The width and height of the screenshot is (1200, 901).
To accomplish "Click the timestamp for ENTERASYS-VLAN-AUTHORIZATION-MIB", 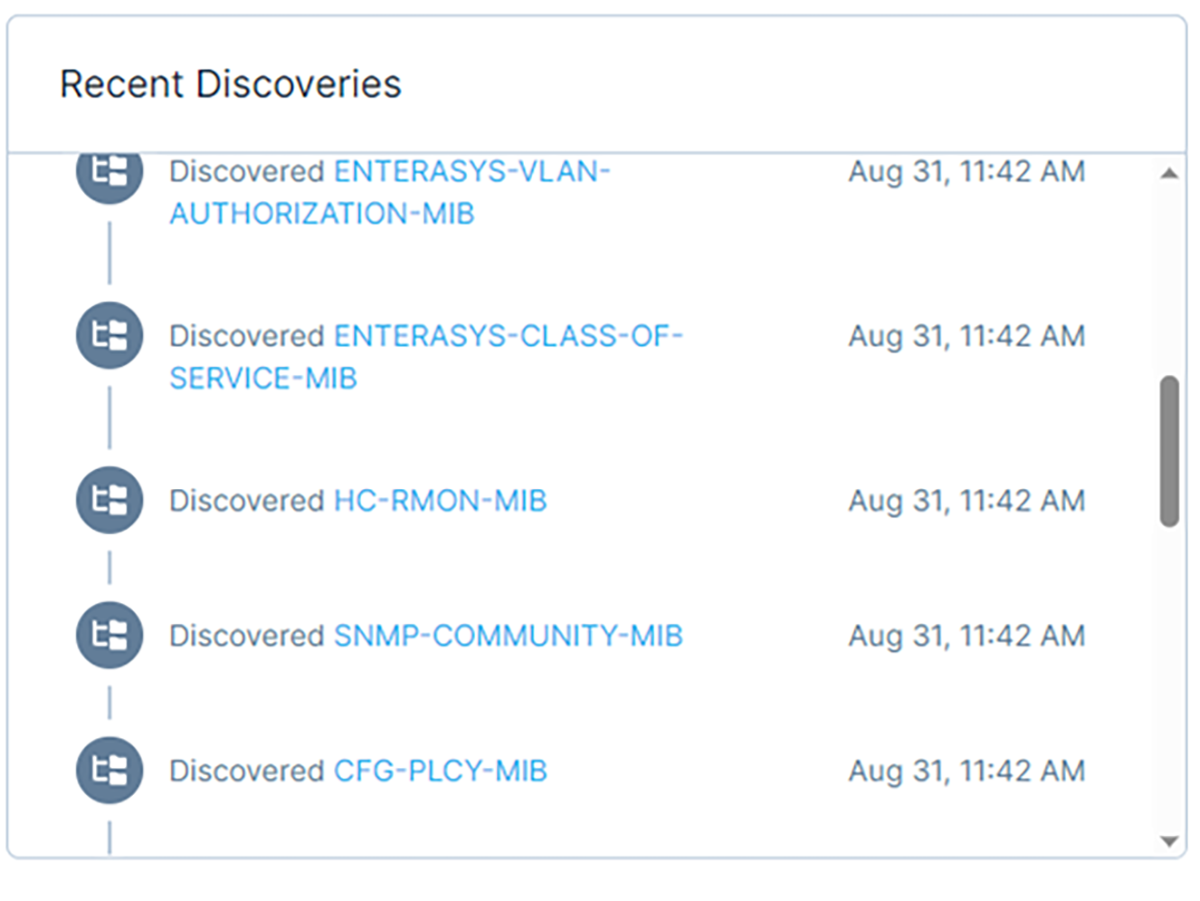I will pos(966,172).
